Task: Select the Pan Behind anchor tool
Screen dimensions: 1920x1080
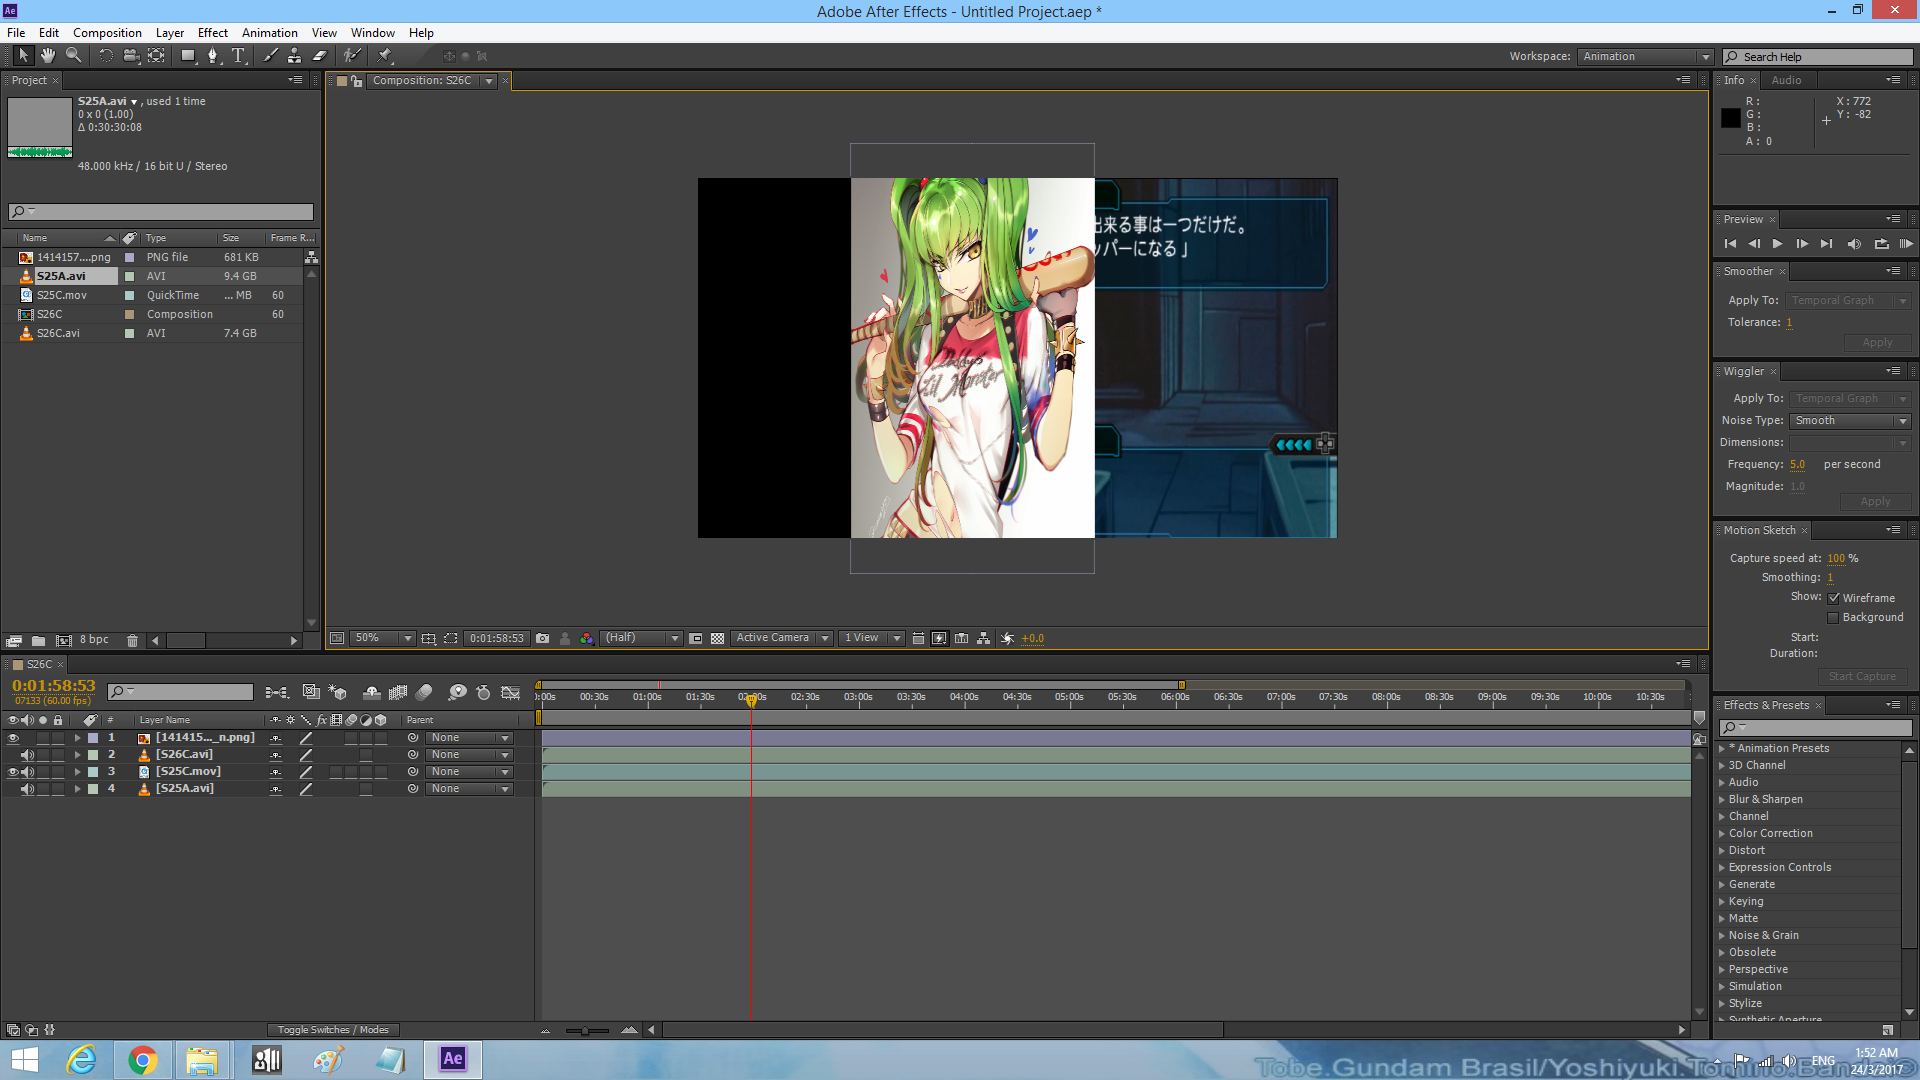Action: tap(157, 56)
